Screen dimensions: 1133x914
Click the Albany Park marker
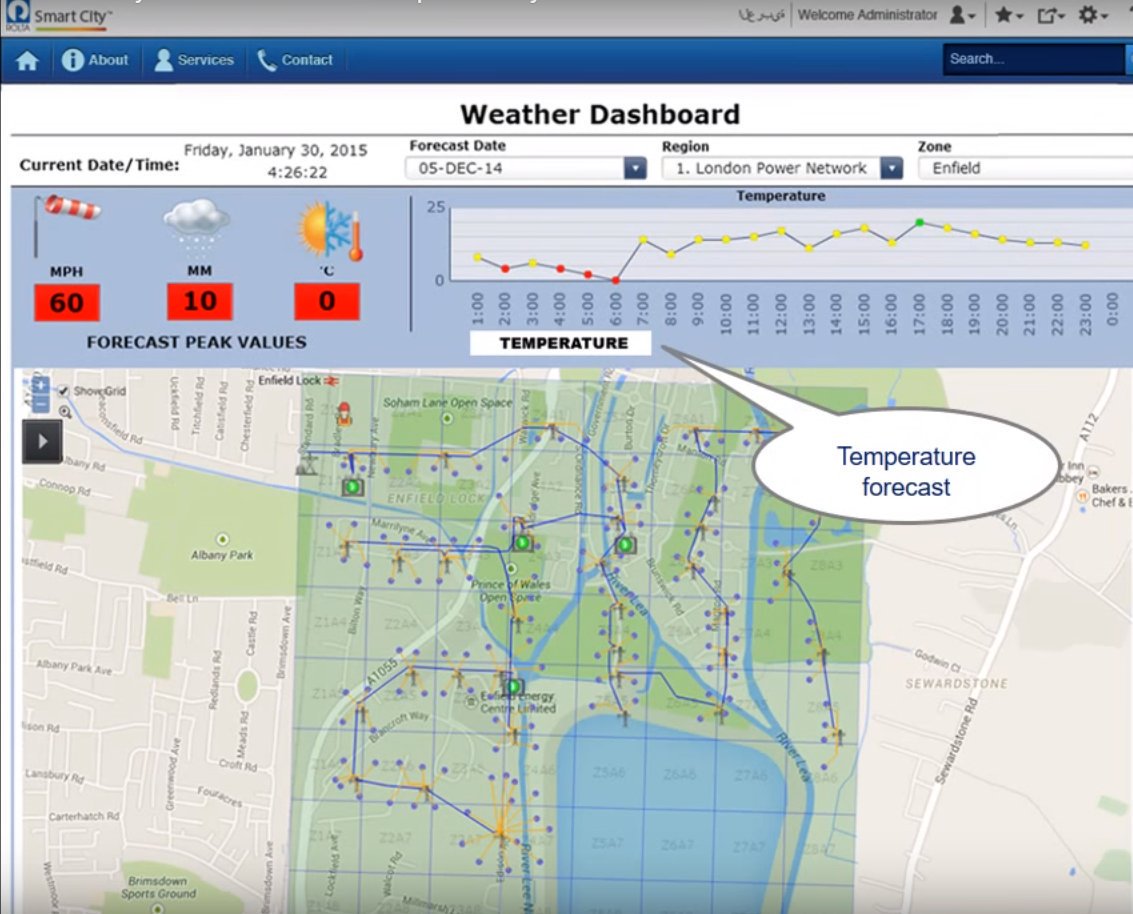[x=223, y=540]
